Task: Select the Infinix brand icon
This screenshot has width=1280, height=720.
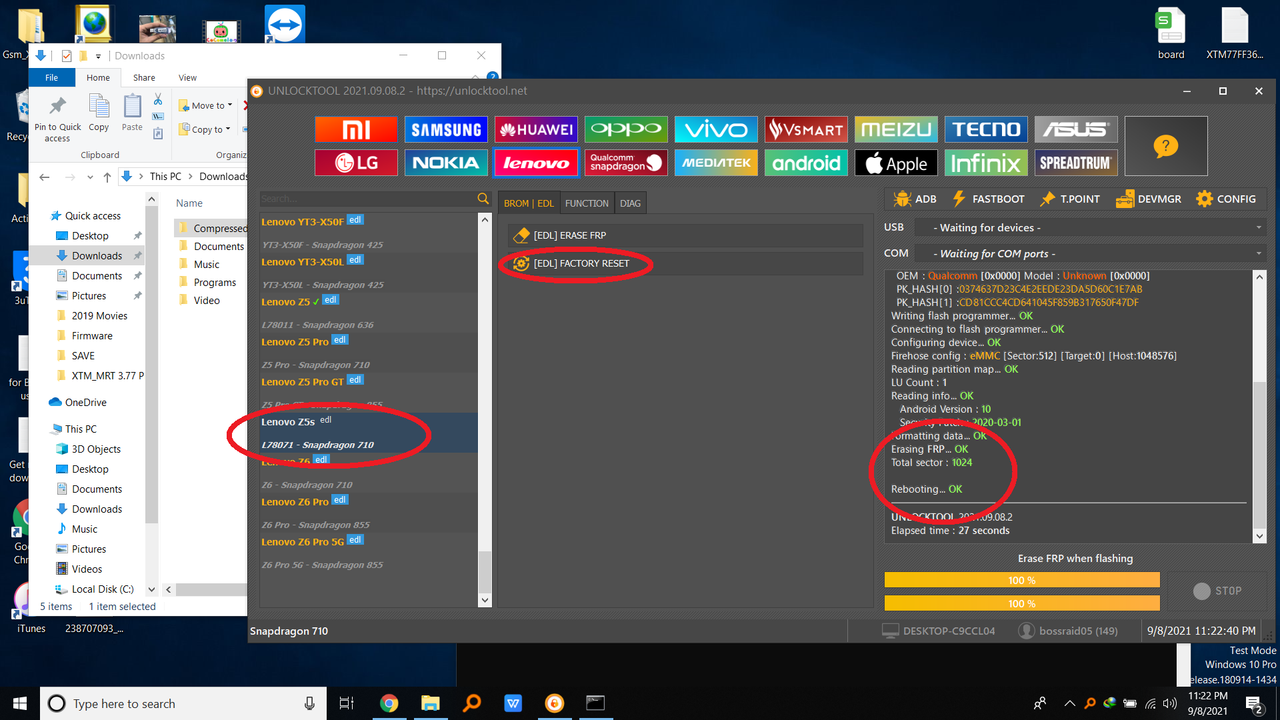Action: tap(986, 163)
